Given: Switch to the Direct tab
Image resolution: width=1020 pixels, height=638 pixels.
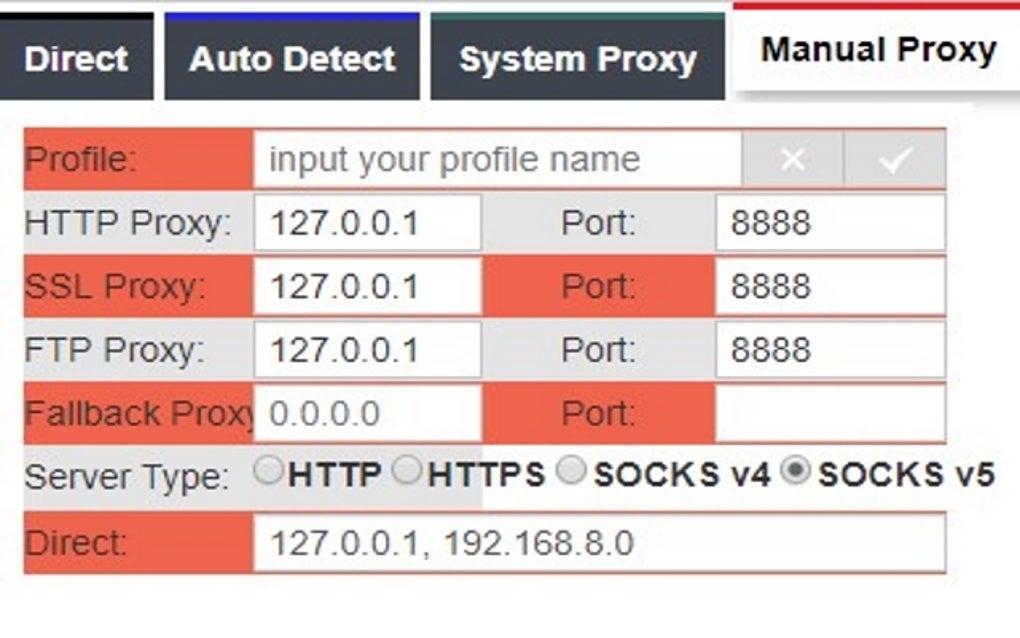Looking at the screenshot, I should click(x=76, y=58).
